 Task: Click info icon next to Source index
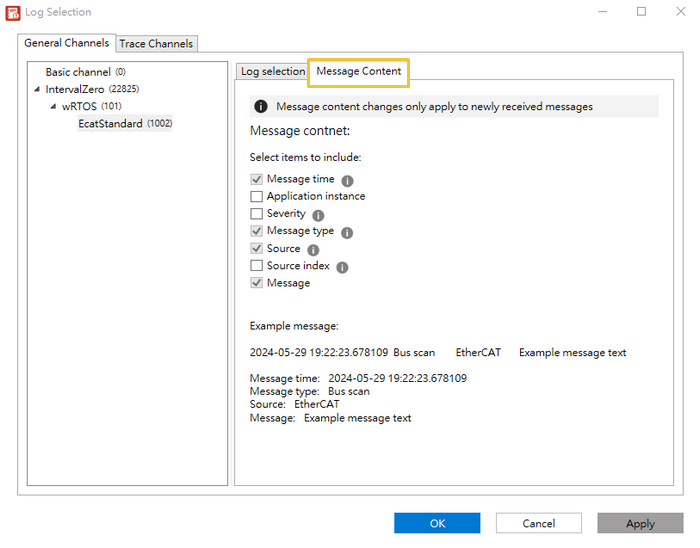coord(342,268)
